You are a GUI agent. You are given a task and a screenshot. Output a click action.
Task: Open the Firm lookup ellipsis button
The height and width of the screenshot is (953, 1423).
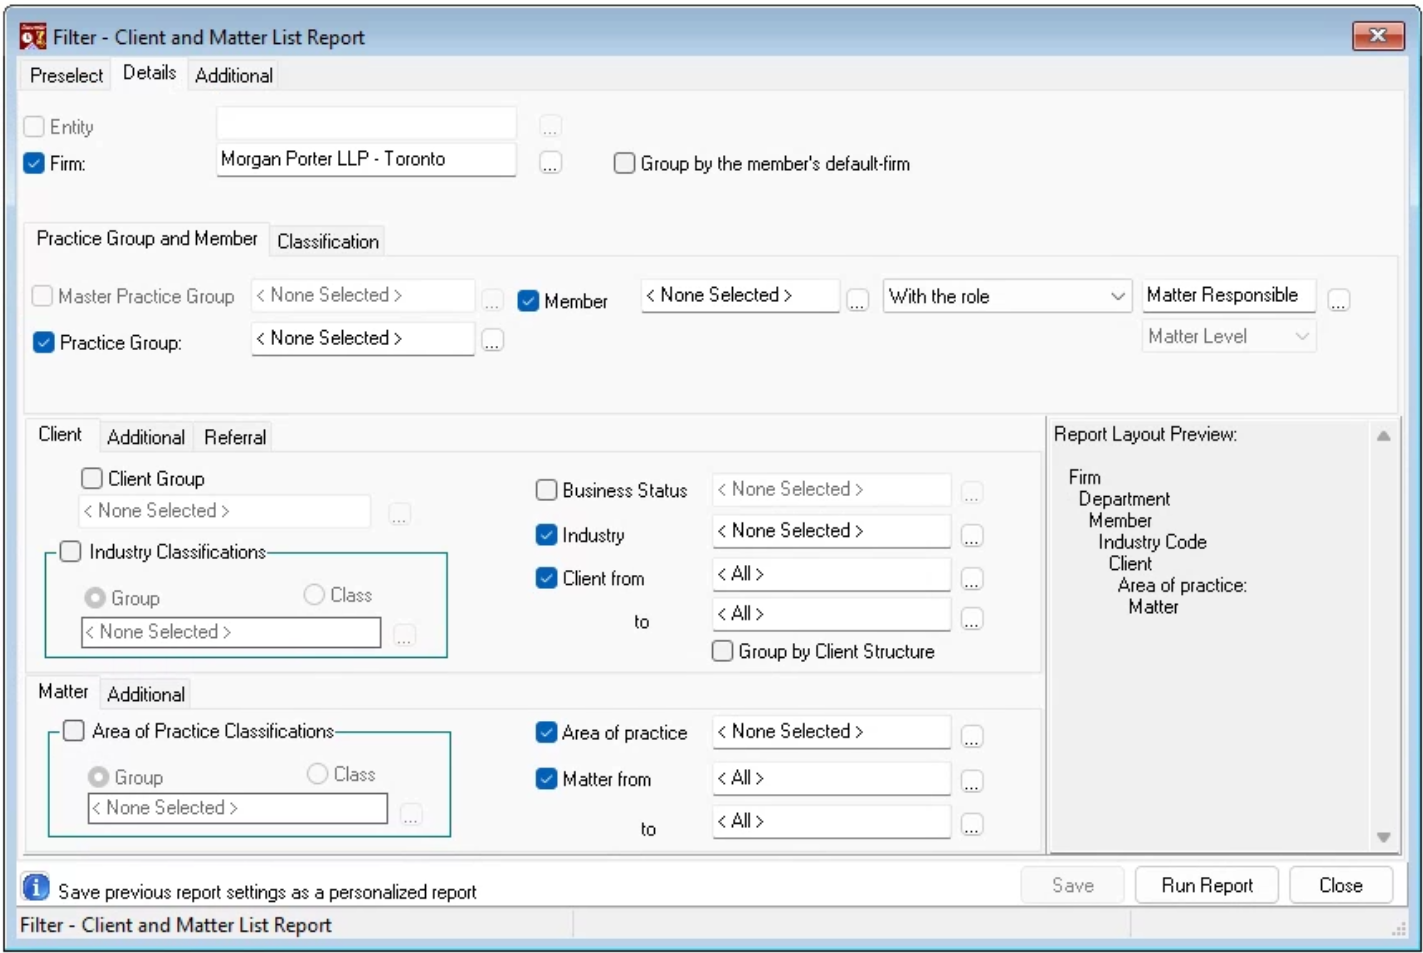tap(550, 163)
